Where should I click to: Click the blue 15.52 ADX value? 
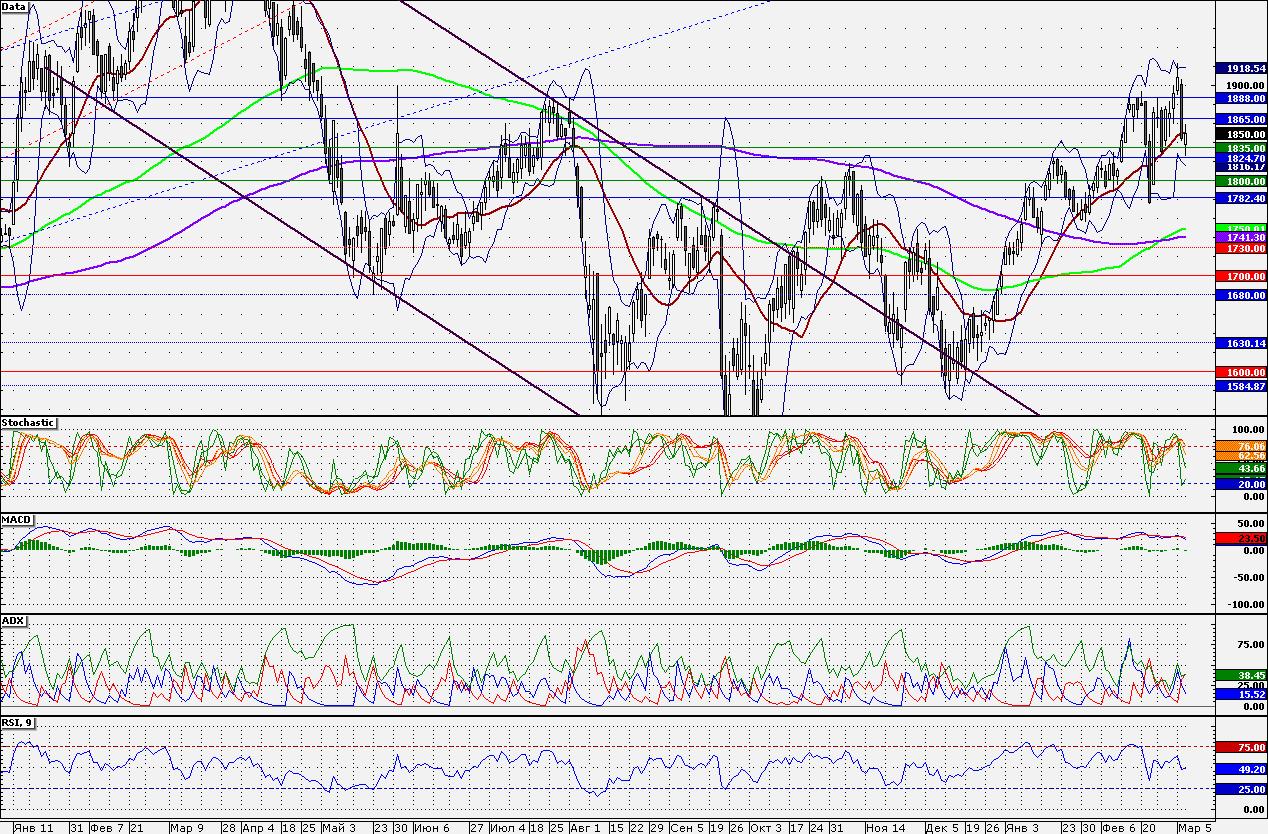pyautogui.click(x=1240, y=694)
